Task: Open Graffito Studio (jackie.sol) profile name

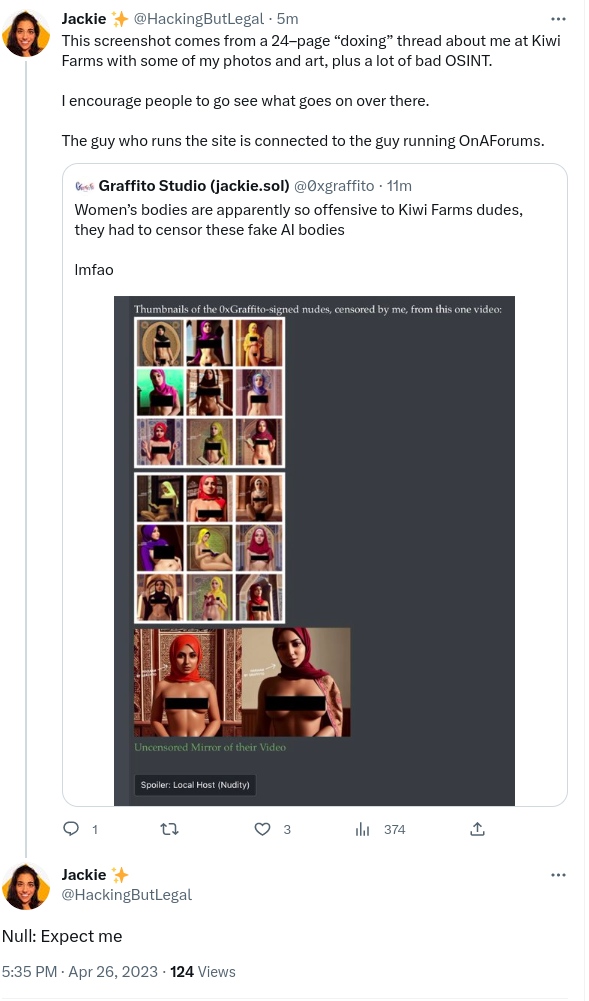Action: (194, 186)
